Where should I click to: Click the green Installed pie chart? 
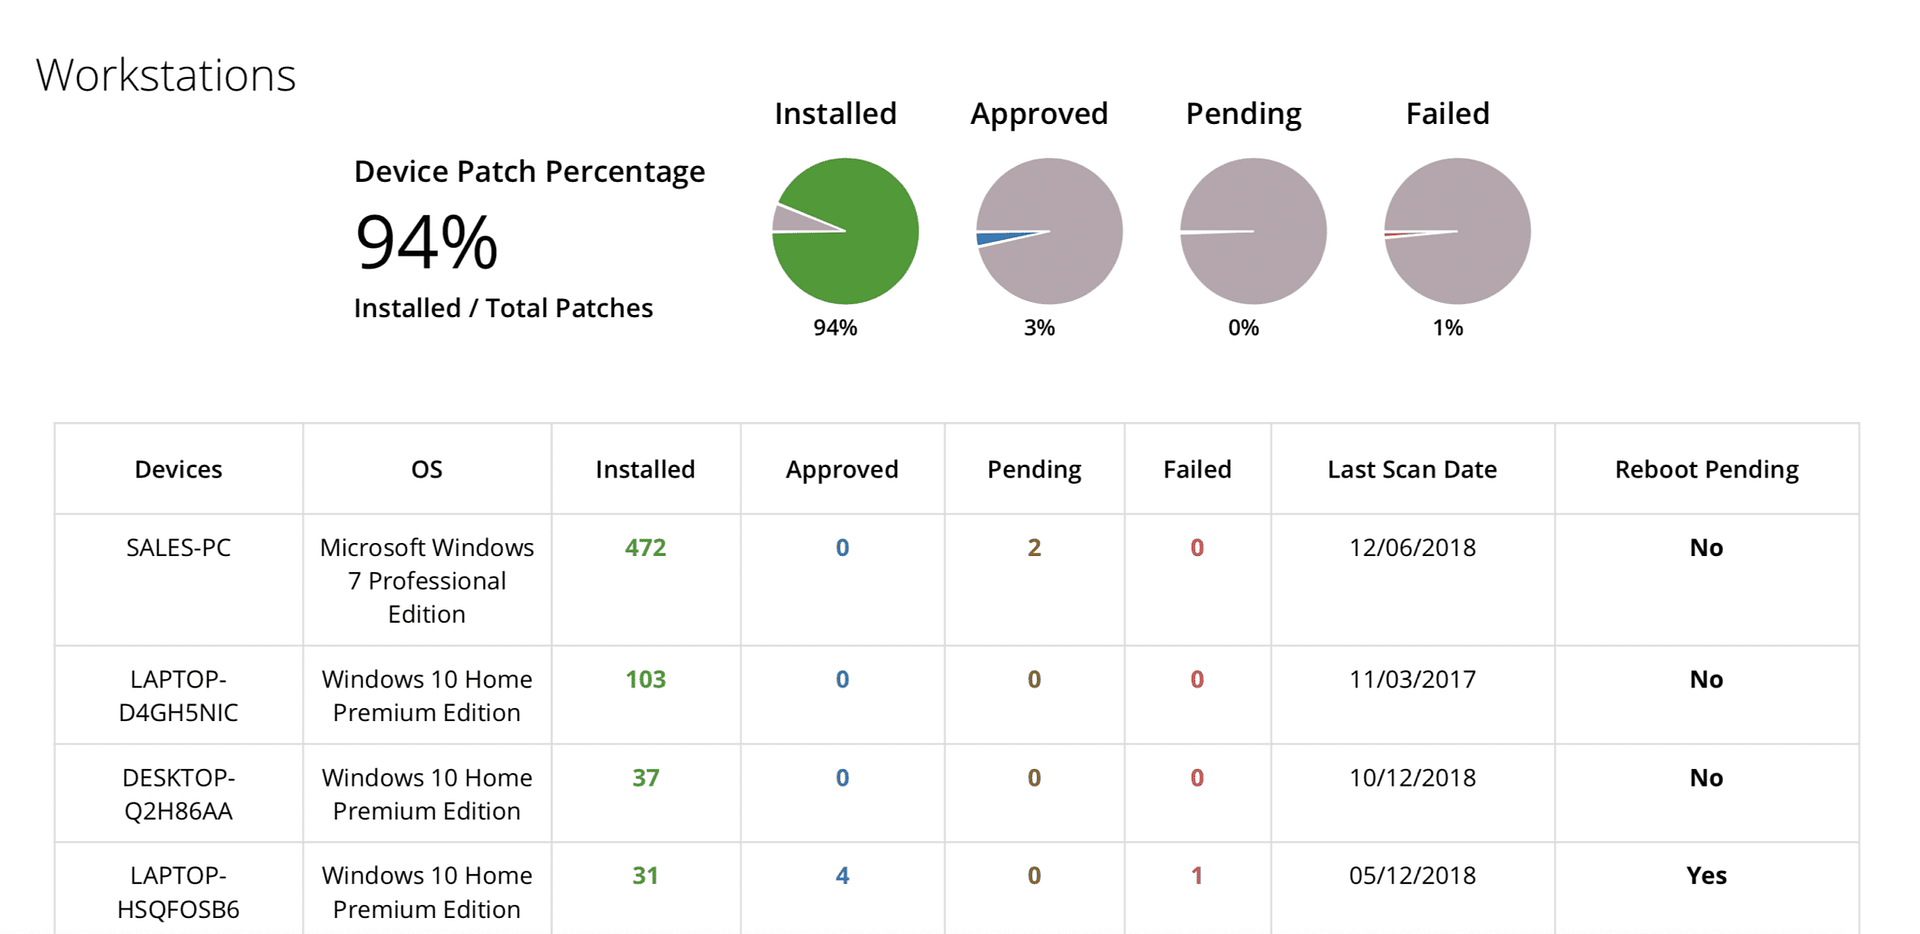tap(845, 231)
